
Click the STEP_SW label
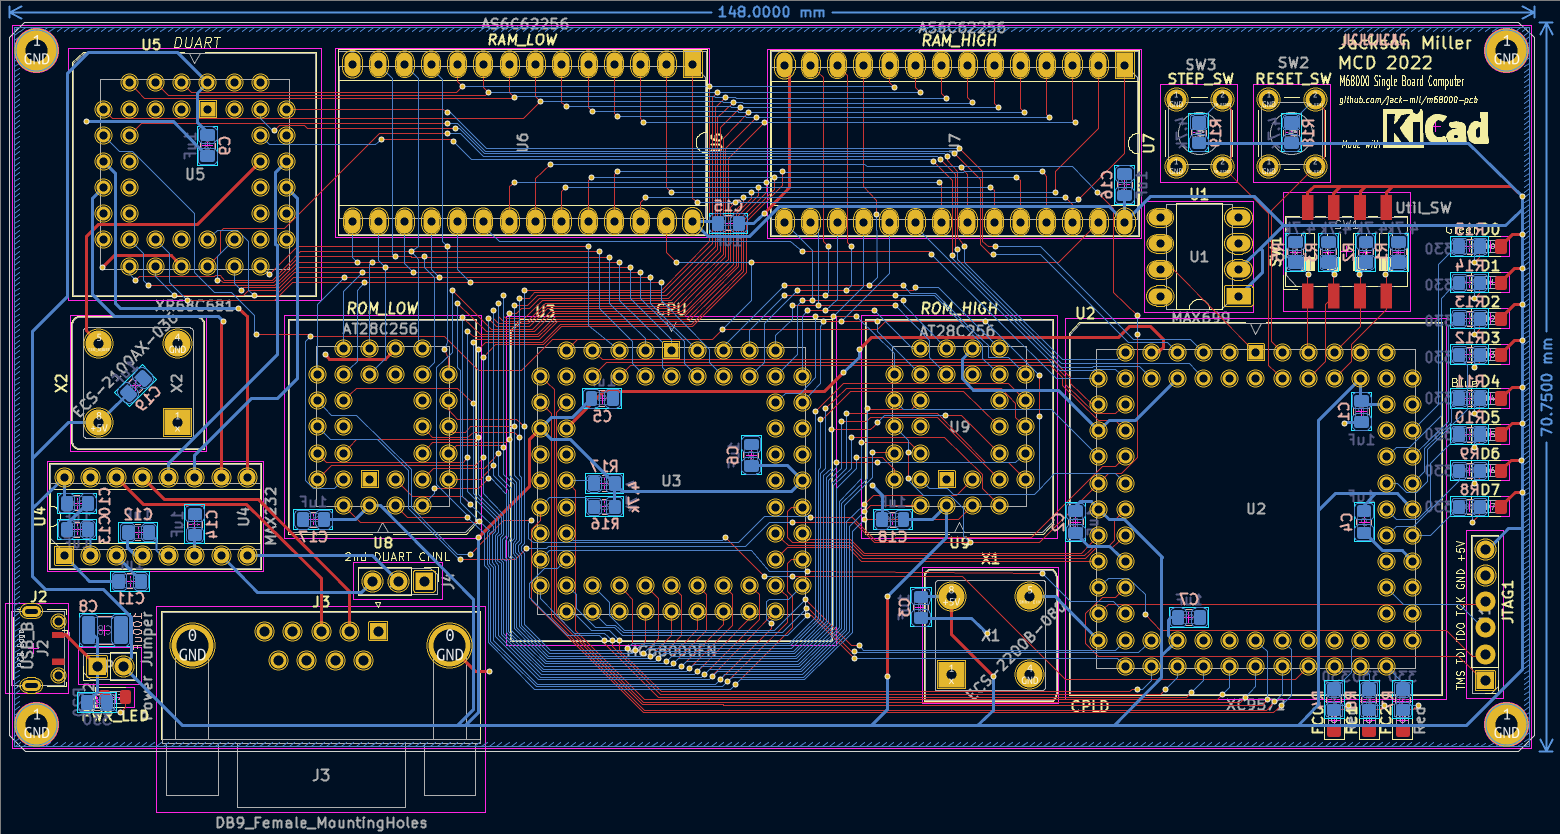click(x=1200, y=79)
